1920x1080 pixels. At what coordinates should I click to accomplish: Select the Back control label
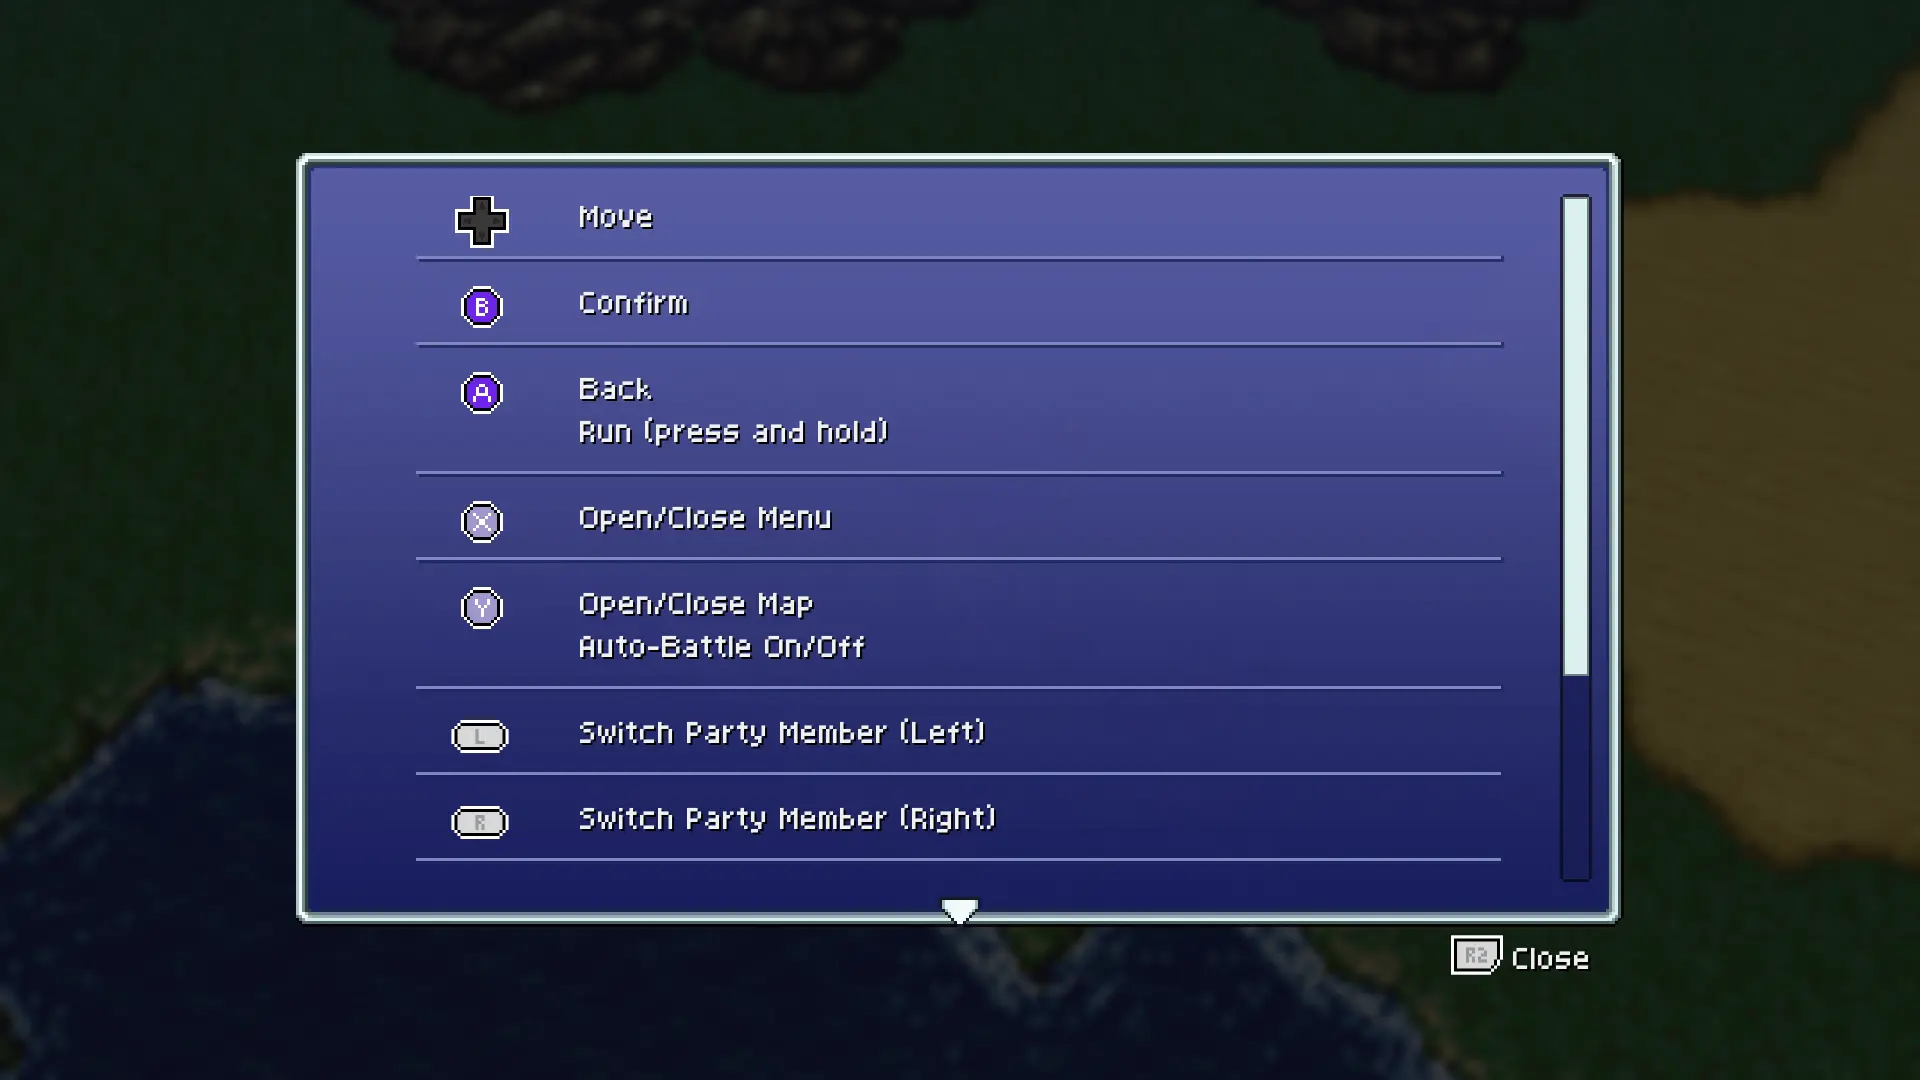point(615,389)
